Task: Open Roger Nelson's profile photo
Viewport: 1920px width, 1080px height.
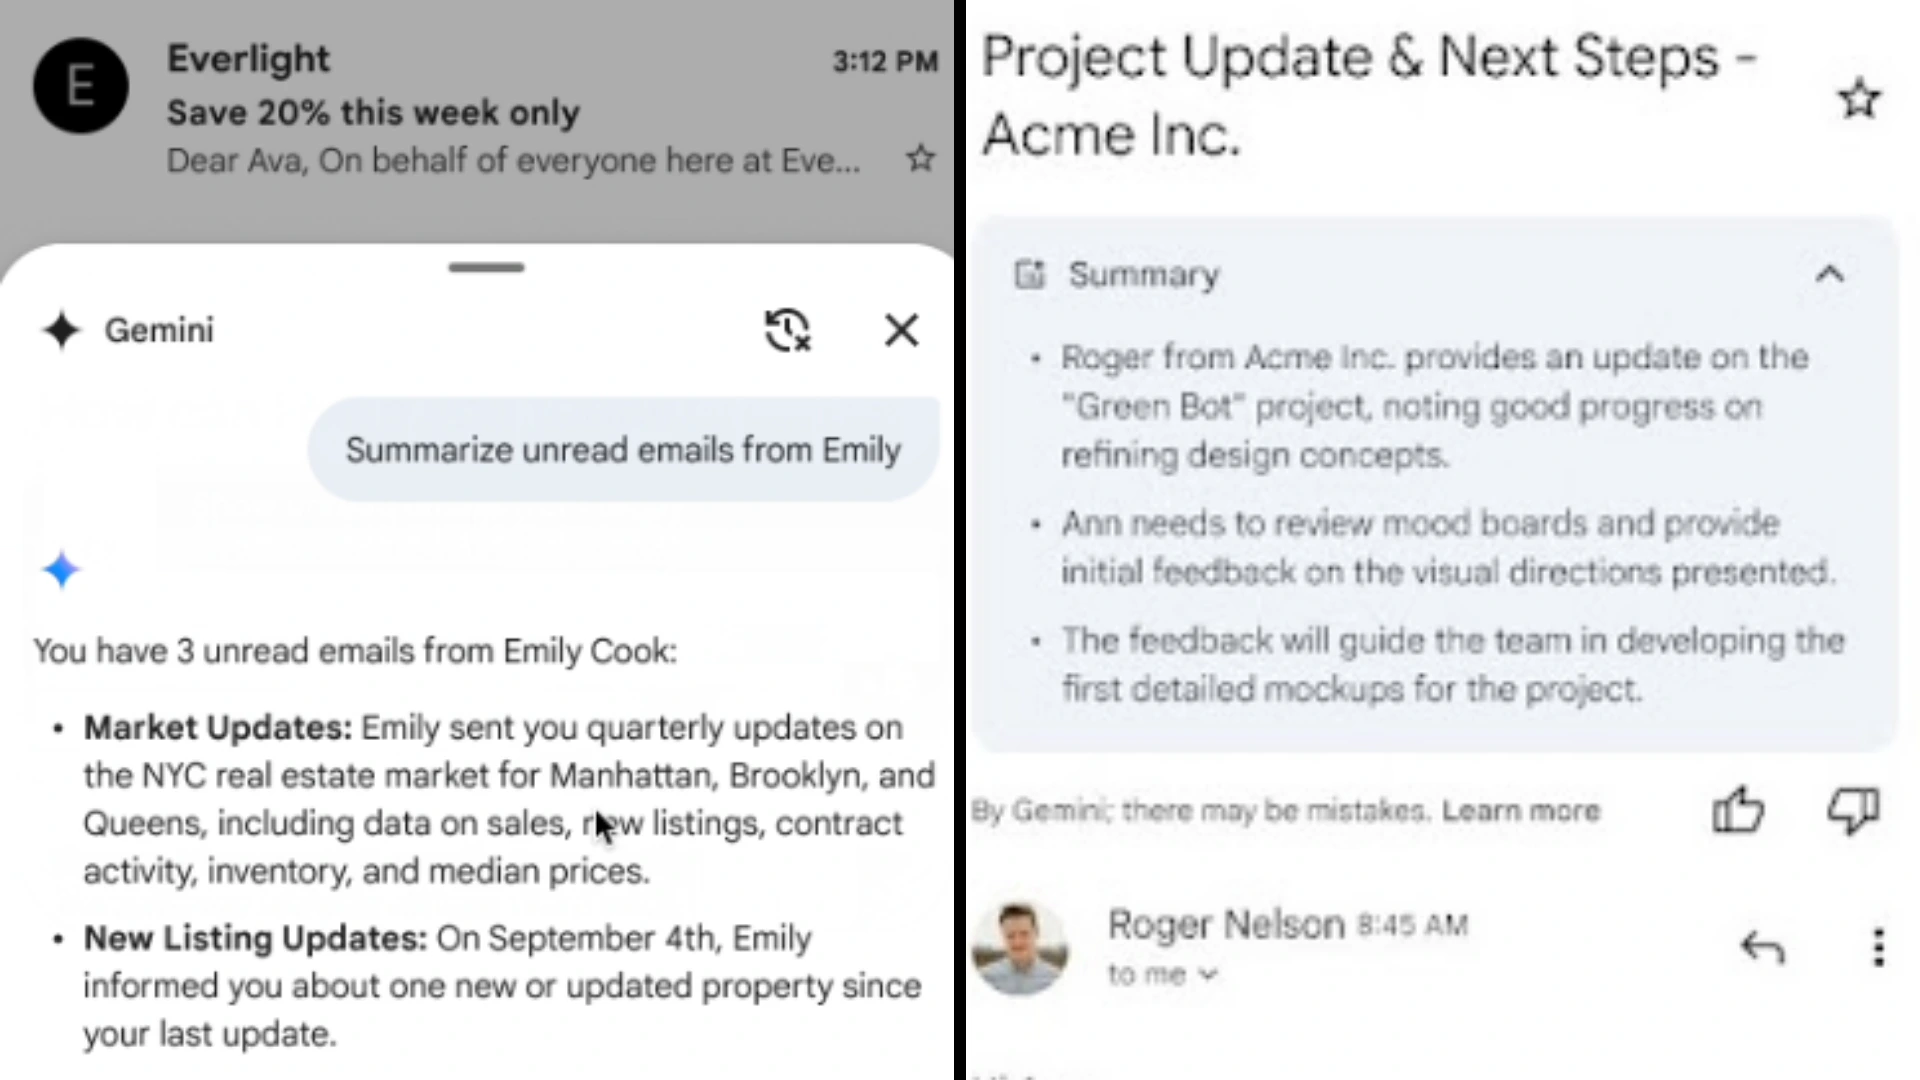Action: pyautogui.click(x=1021, y=947)
